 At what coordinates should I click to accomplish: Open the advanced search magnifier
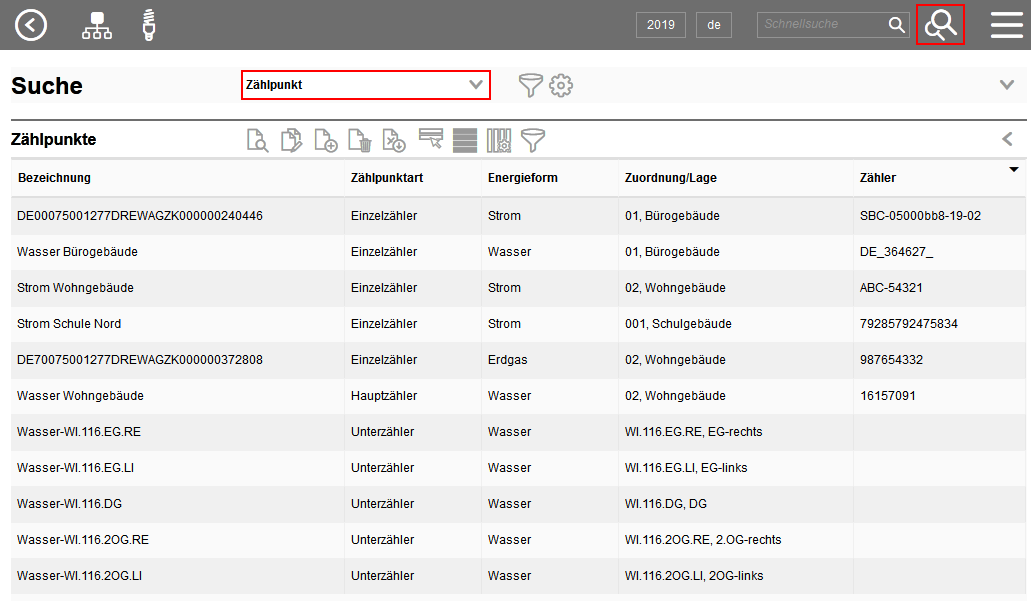[940, 25]
